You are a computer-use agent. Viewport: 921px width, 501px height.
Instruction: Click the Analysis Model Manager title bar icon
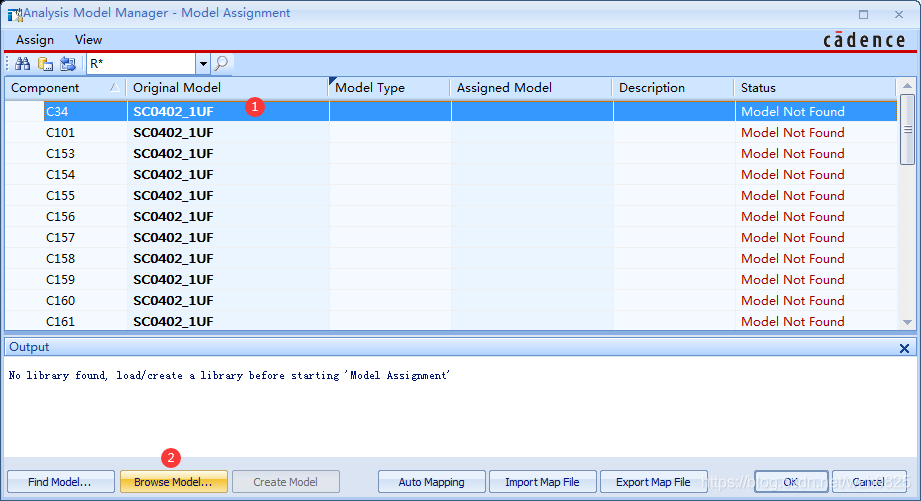(14, 14)
